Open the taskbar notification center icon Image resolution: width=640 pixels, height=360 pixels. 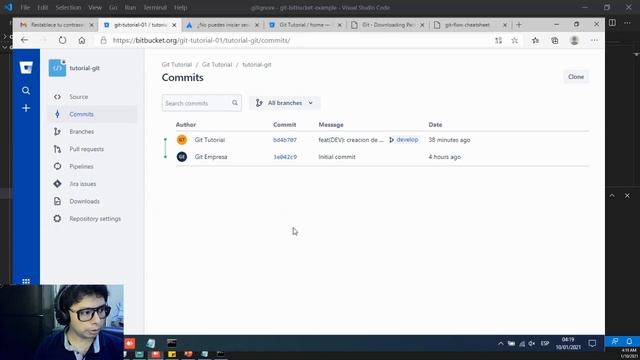(x=592, y=344)
